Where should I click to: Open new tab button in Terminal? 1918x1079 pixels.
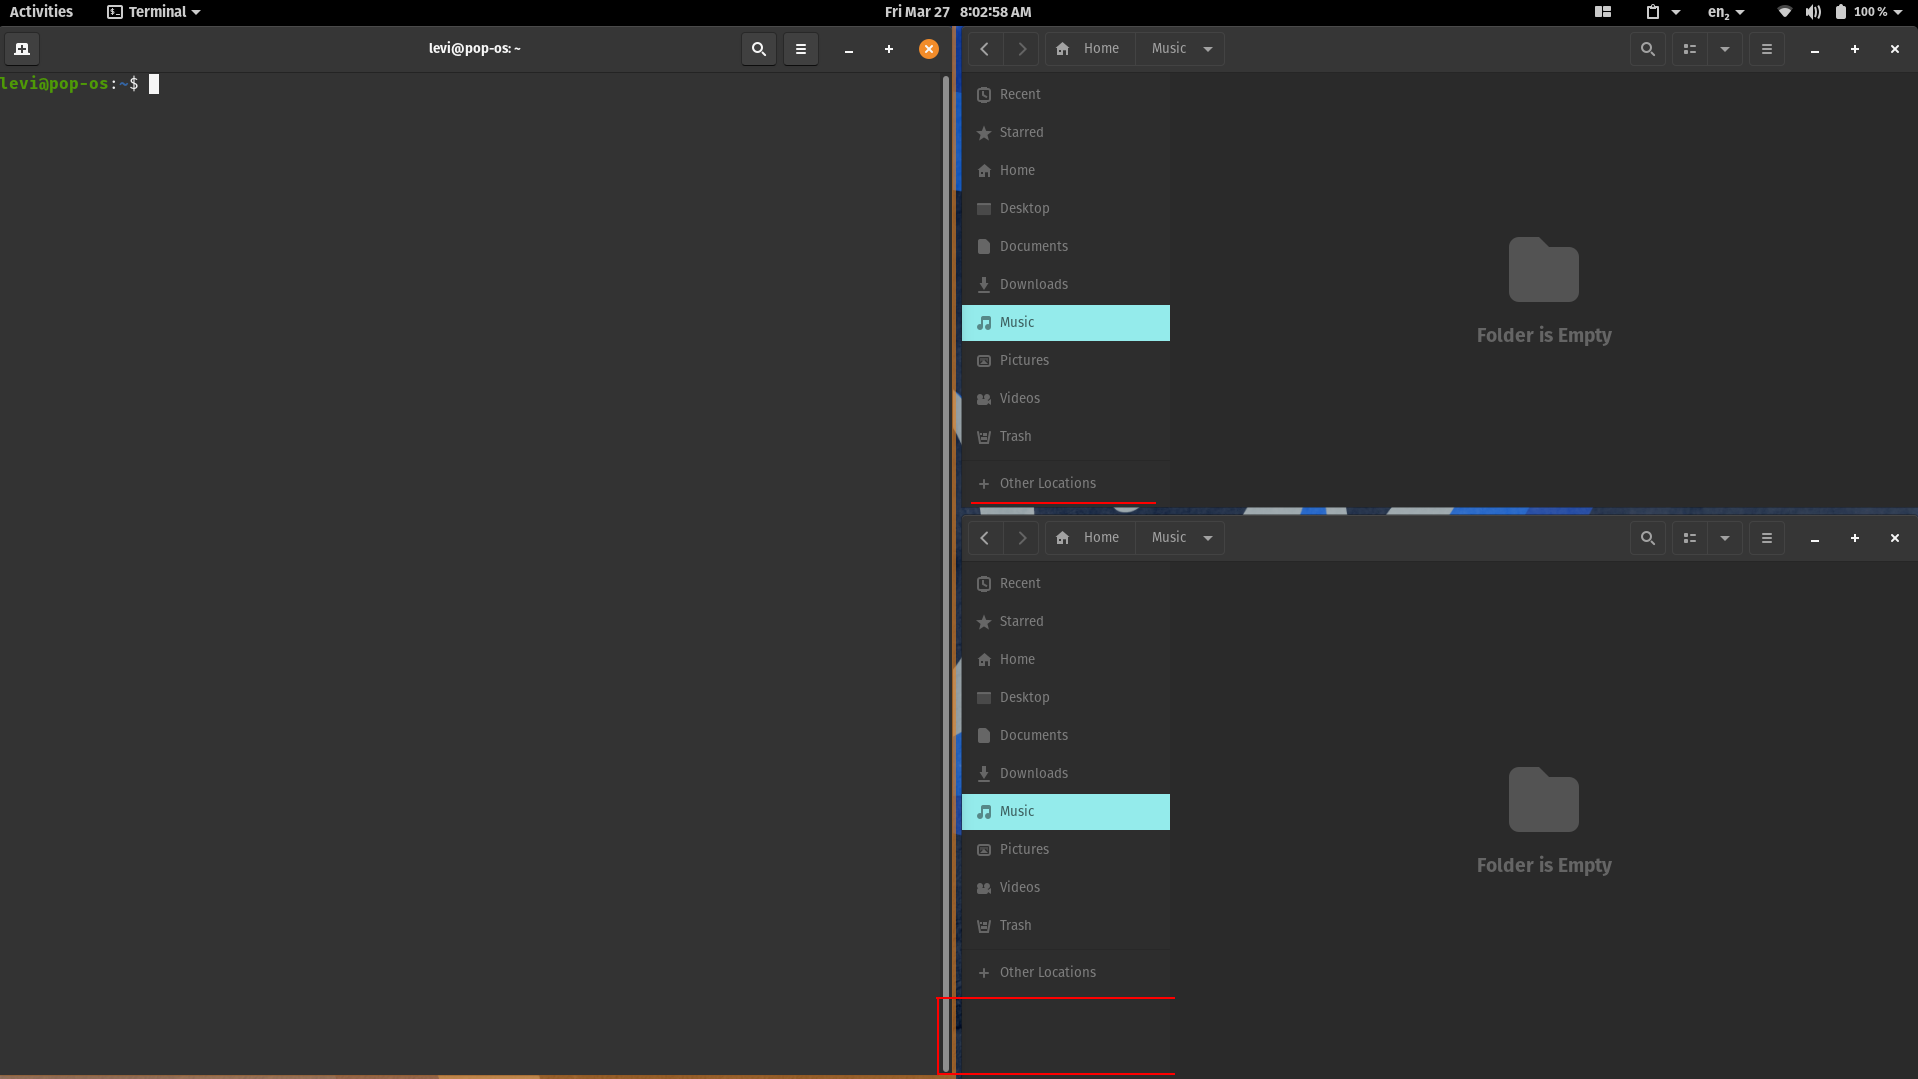tap(22, 49)
